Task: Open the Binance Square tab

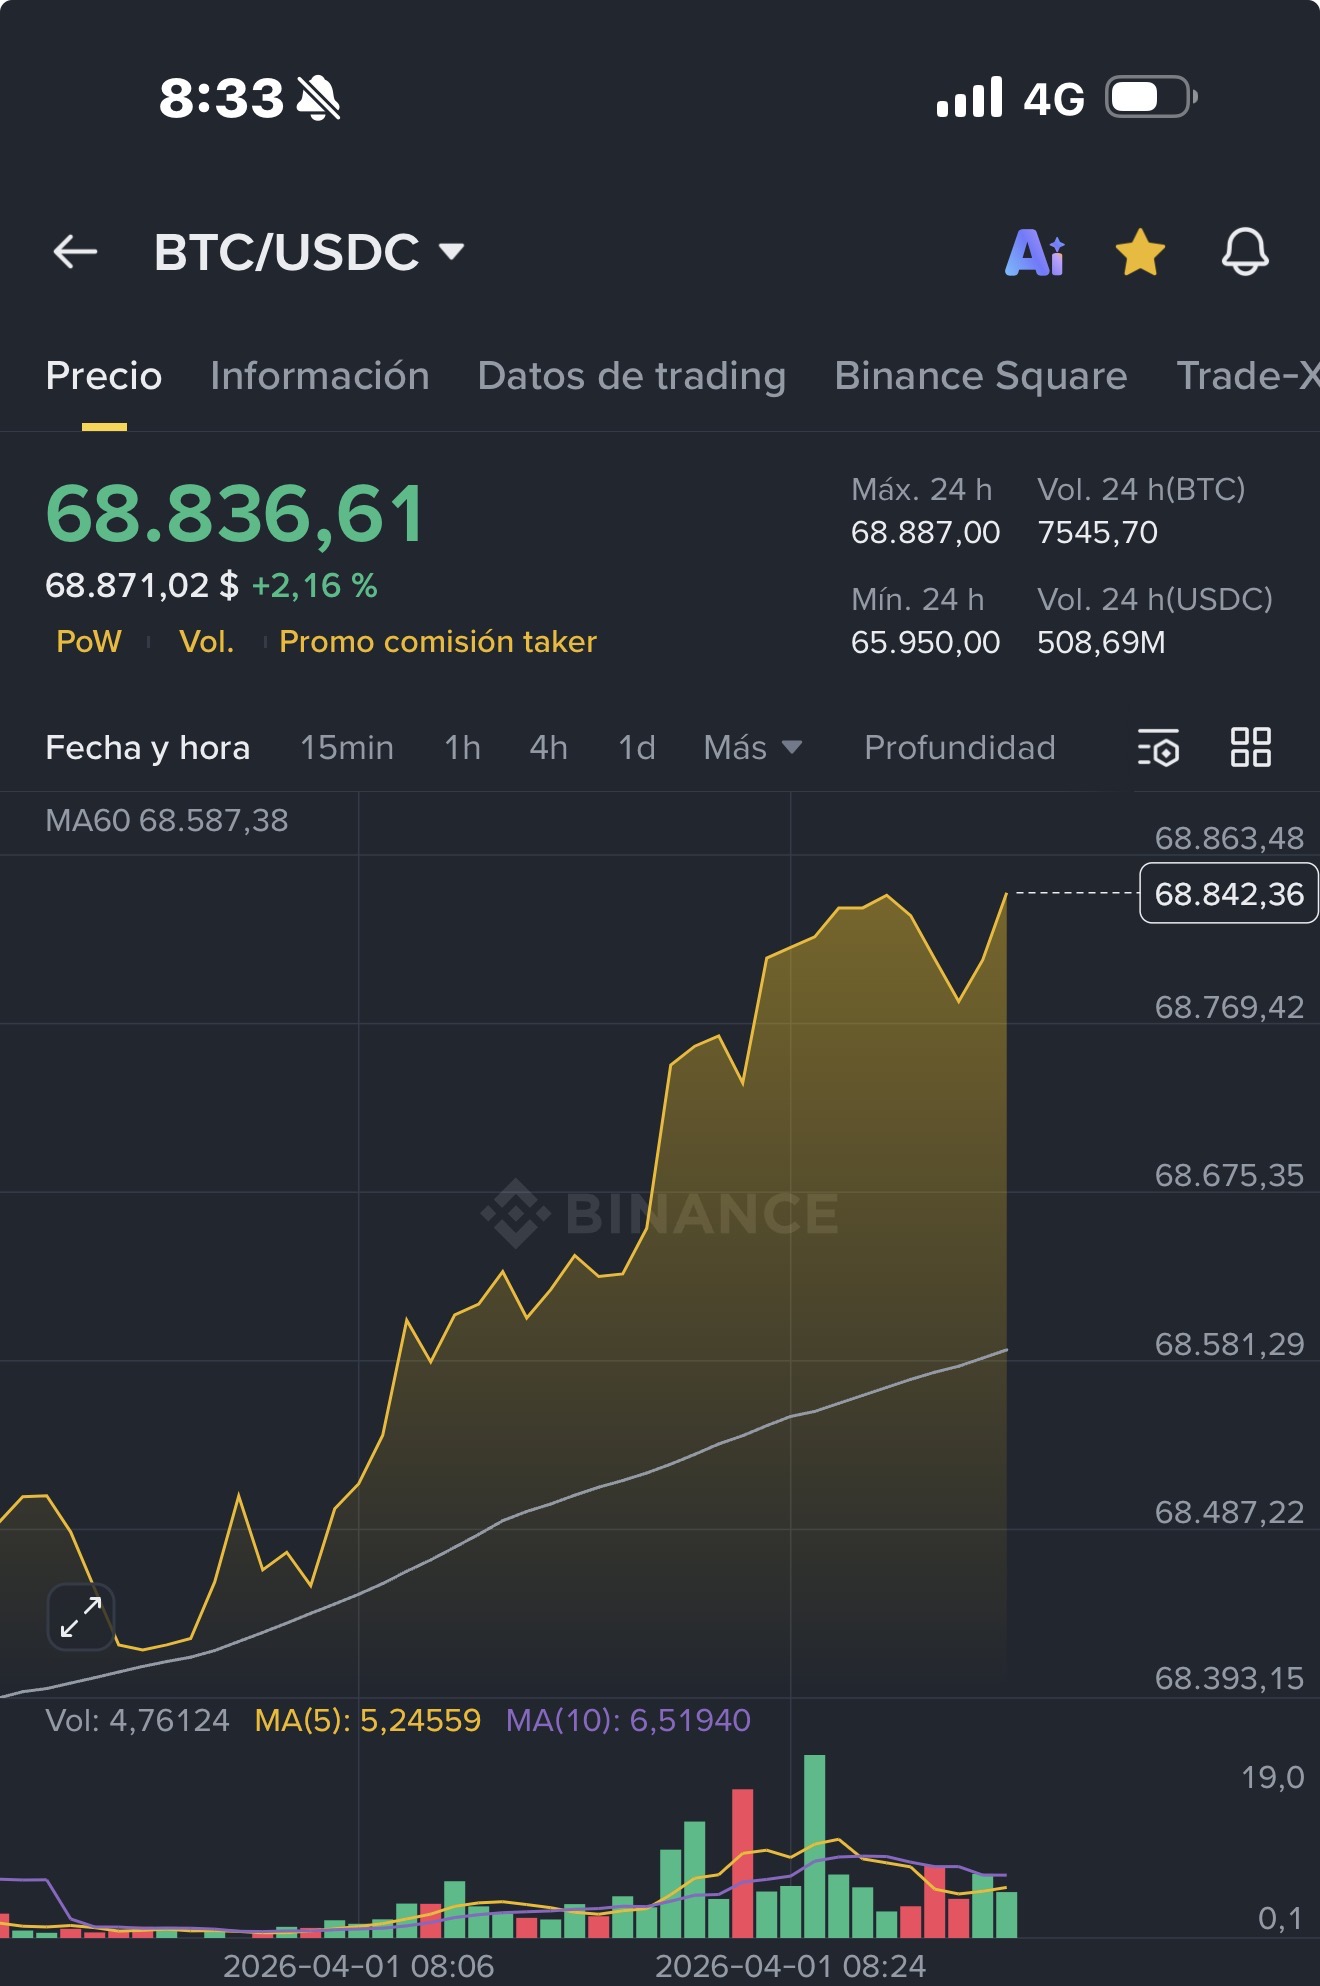Action: coord(981,376)
